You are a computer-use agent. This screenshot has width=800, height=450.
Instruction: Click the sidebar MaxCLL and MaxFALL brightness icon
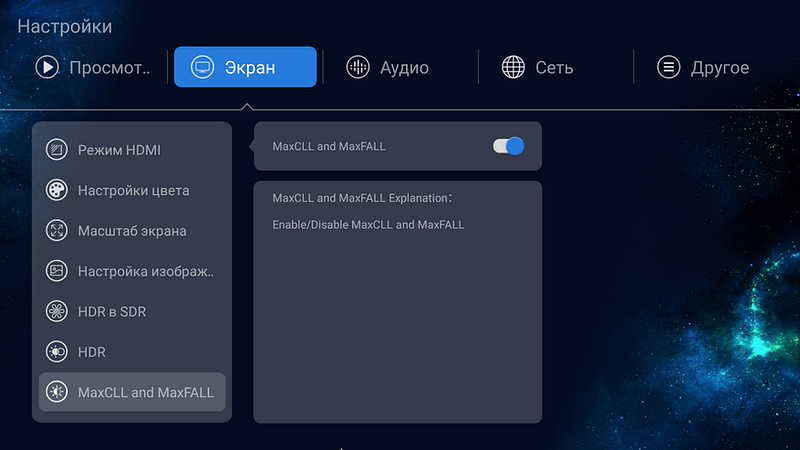[57, 393]
